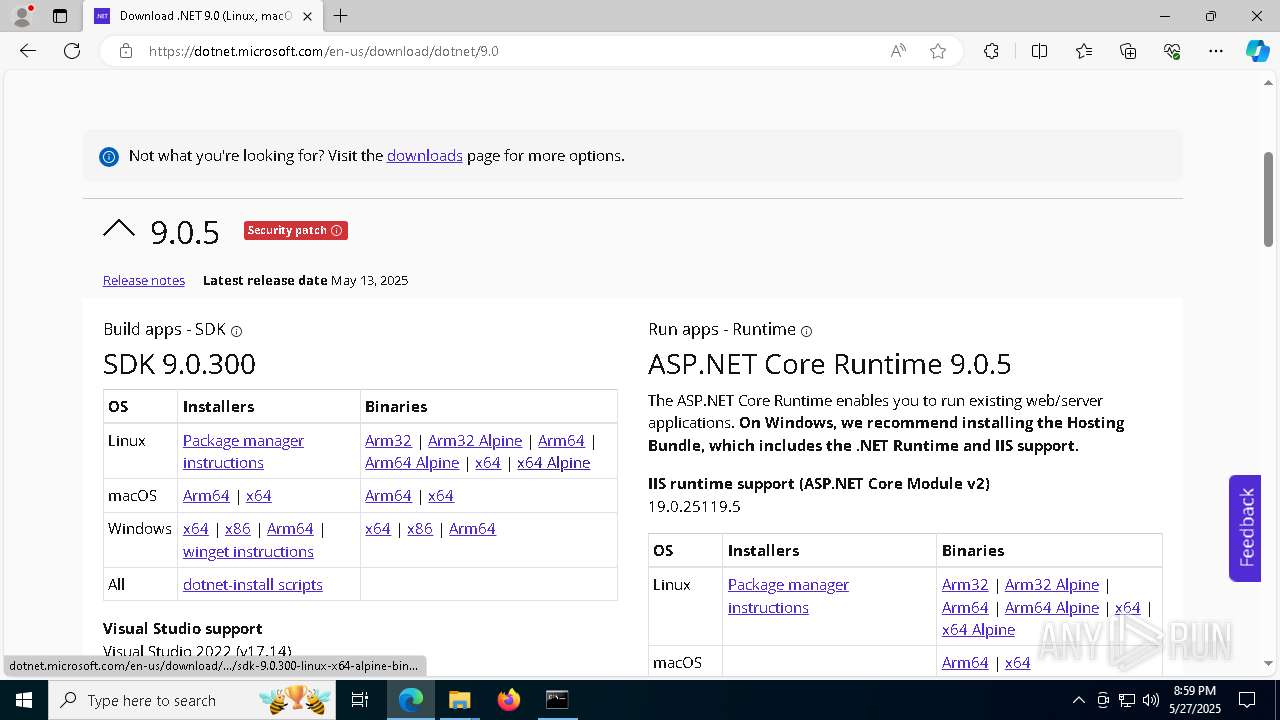Download ASP.NET Runtime Linux Arm32 binaries
The image size is (1280, 720).
click(965, 584)
